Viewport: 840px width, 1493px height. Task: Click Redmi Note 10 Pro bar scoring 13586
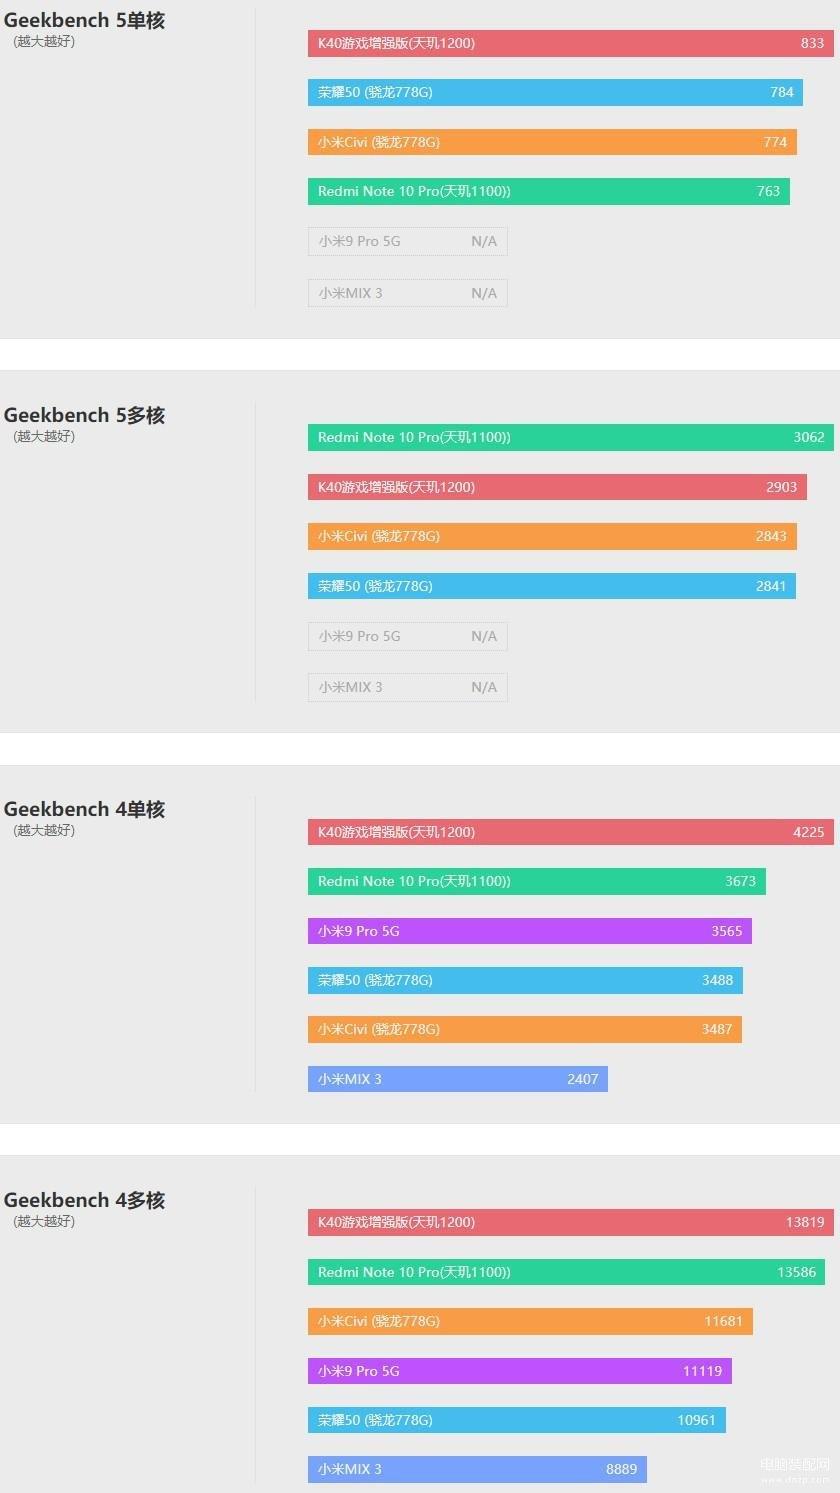566,1272
